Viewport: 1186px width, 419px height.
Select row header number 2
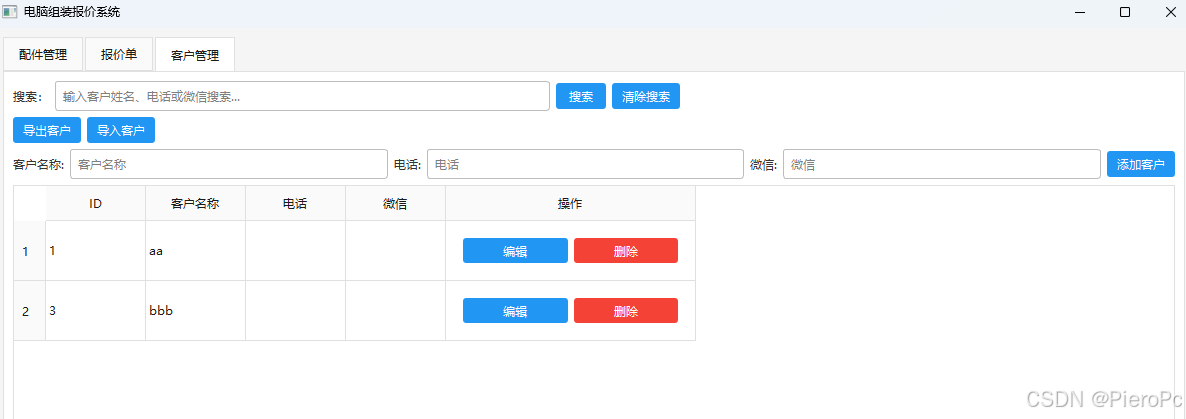tap(29, 311)
